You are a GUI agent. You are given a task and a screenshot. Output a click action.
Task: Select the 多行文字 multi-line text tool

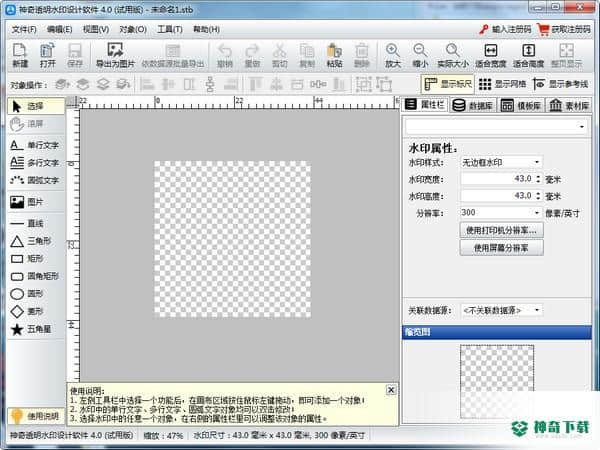[x=36, y=163]
